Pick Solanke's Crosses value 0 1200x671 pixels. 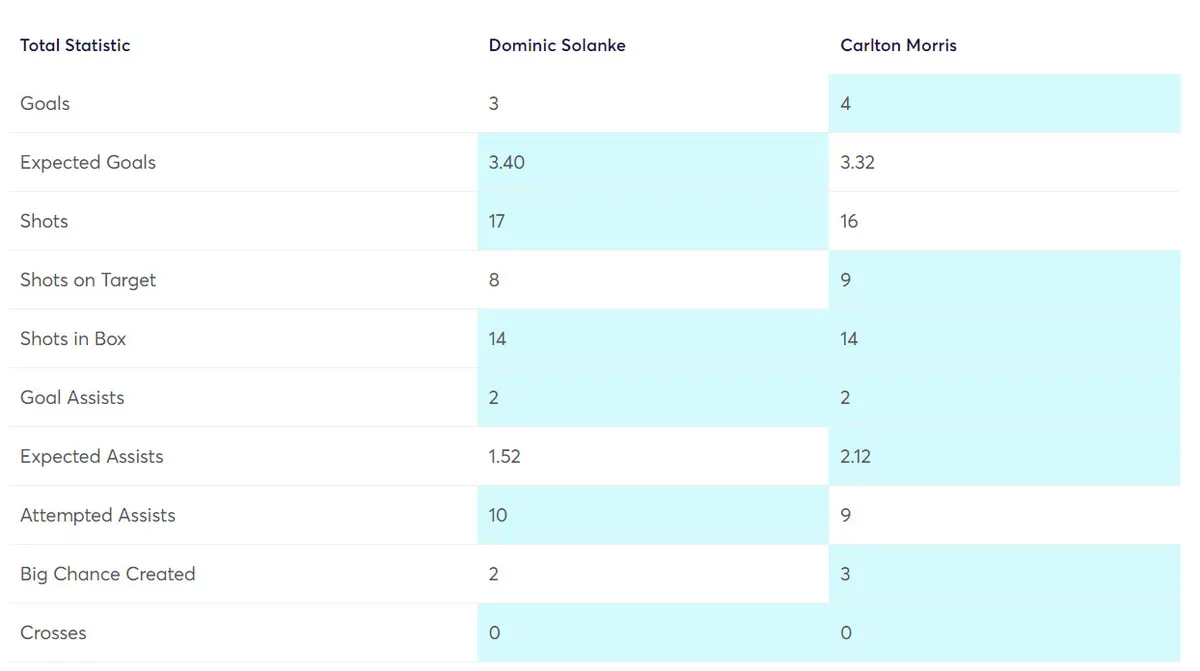click(x=494, y=634)
